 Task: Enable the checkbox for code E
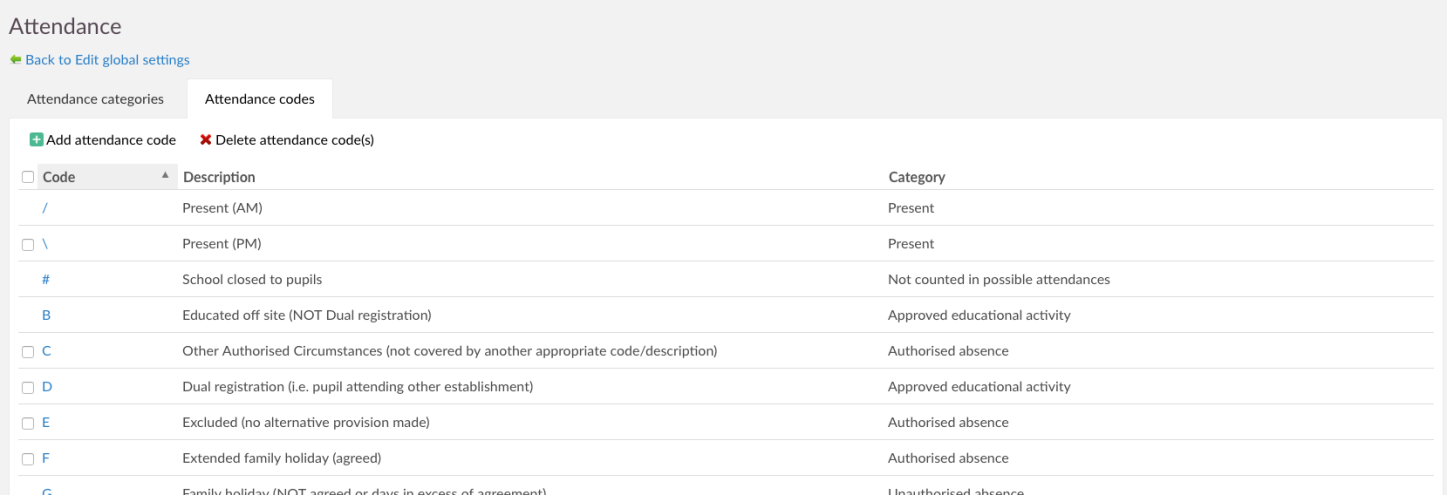[28, 423]
